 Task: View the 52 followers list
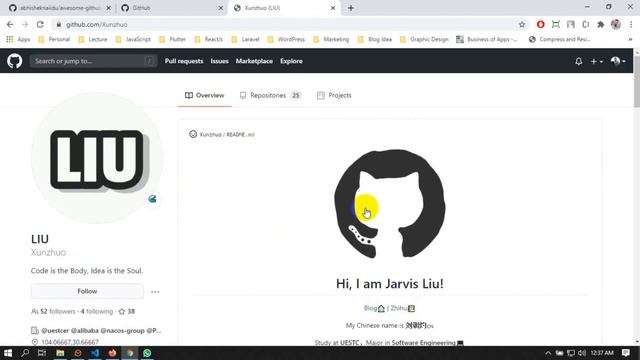point(54,311)
